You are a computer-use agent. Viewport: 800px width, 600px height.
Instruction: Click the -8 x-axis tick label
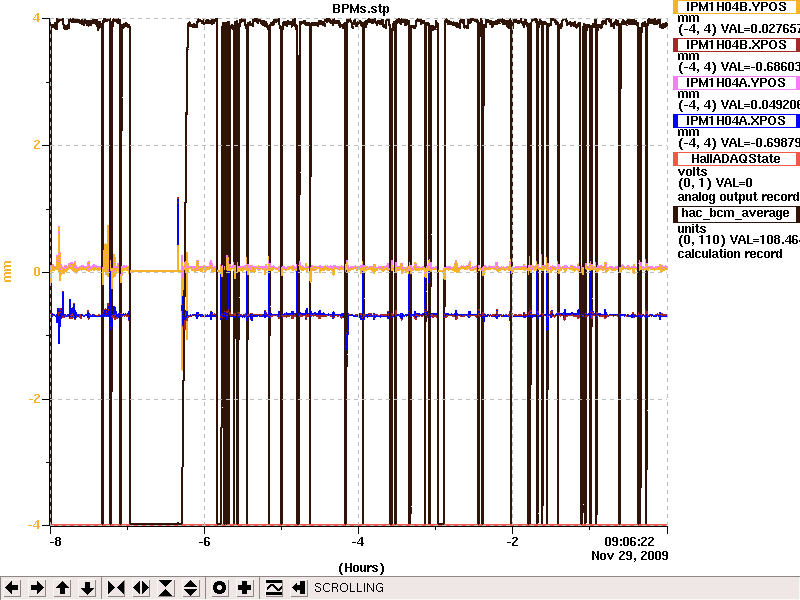(x=56, y=541)
